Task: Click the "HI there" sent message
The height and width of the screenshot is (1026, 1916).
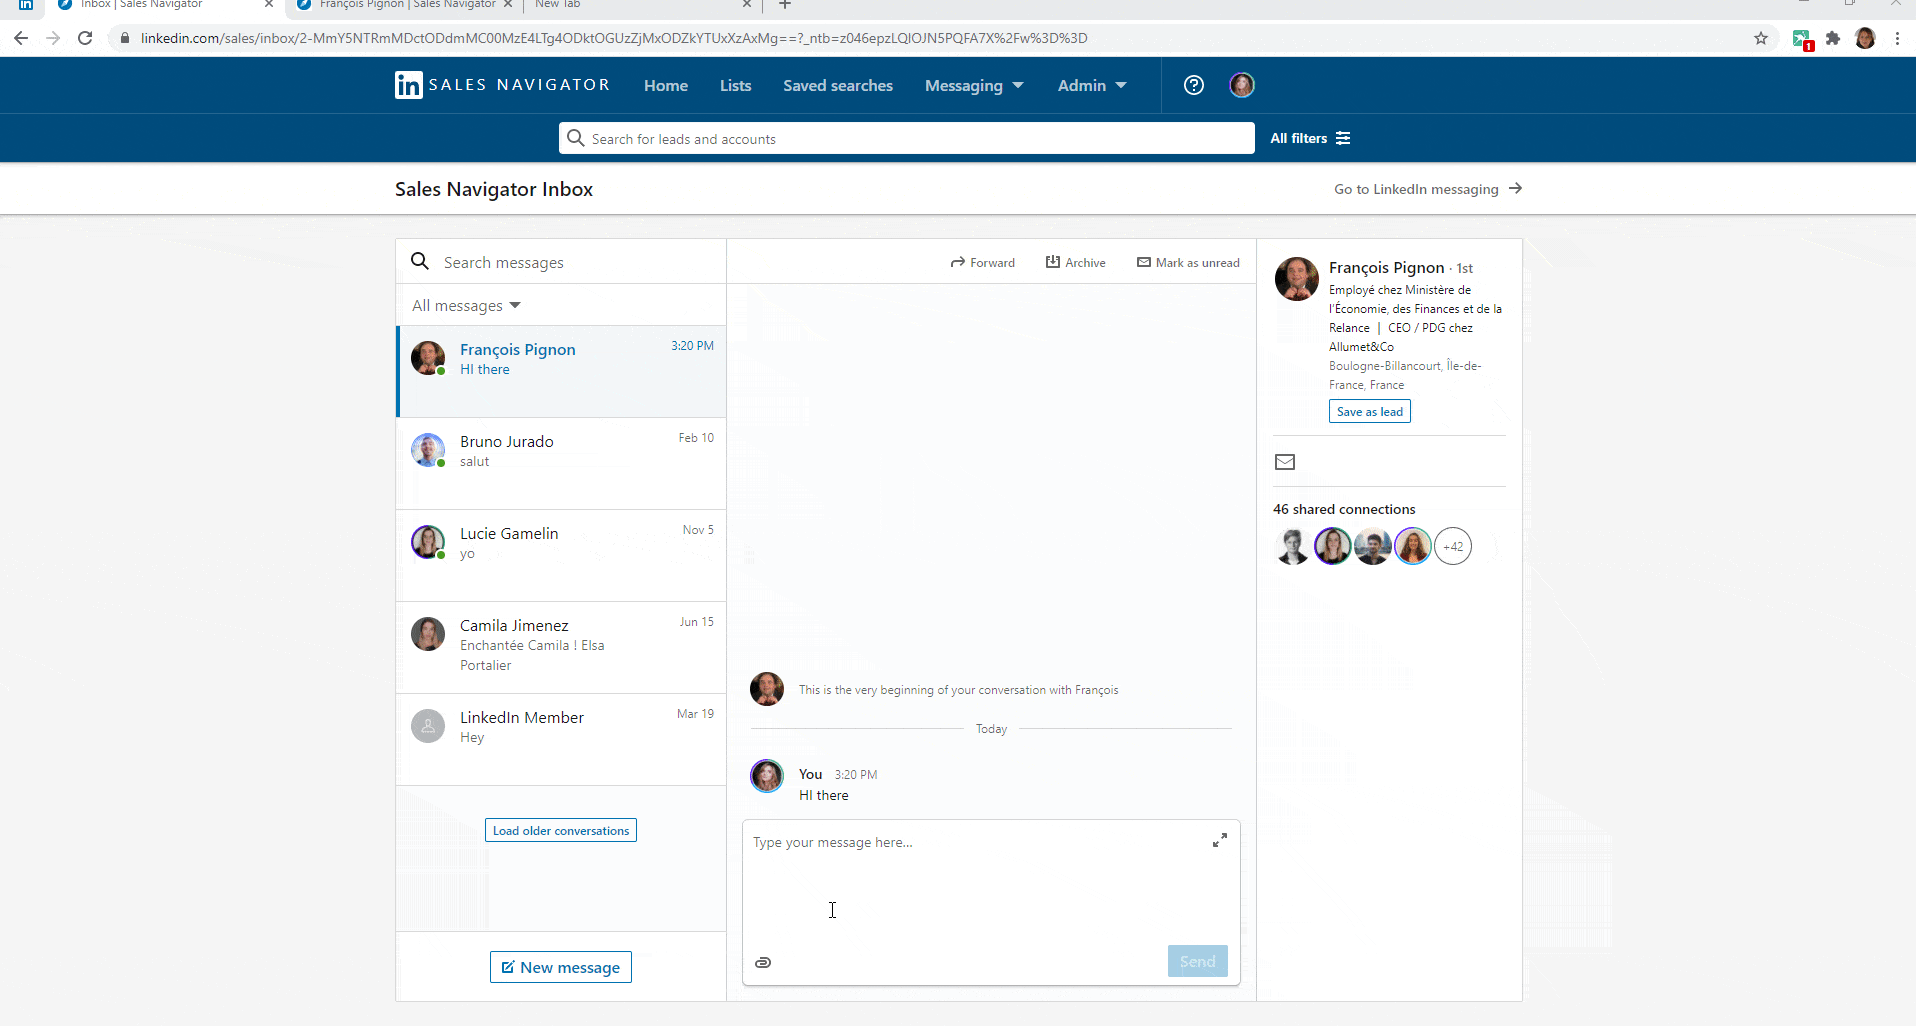Action: click(x=823, y=795)
